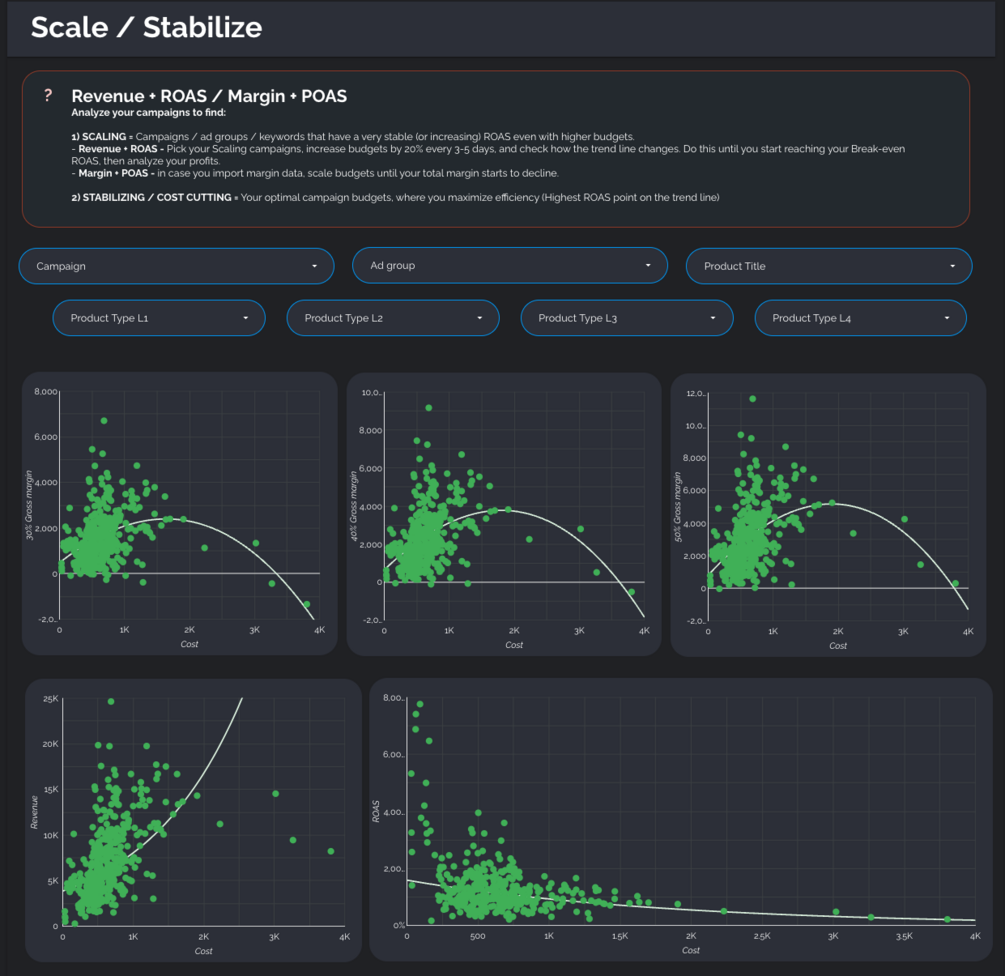This screenshot has width=1005, height=976.
Task: Click the "1) SCALING" label text
Action: tap(99, 136)
